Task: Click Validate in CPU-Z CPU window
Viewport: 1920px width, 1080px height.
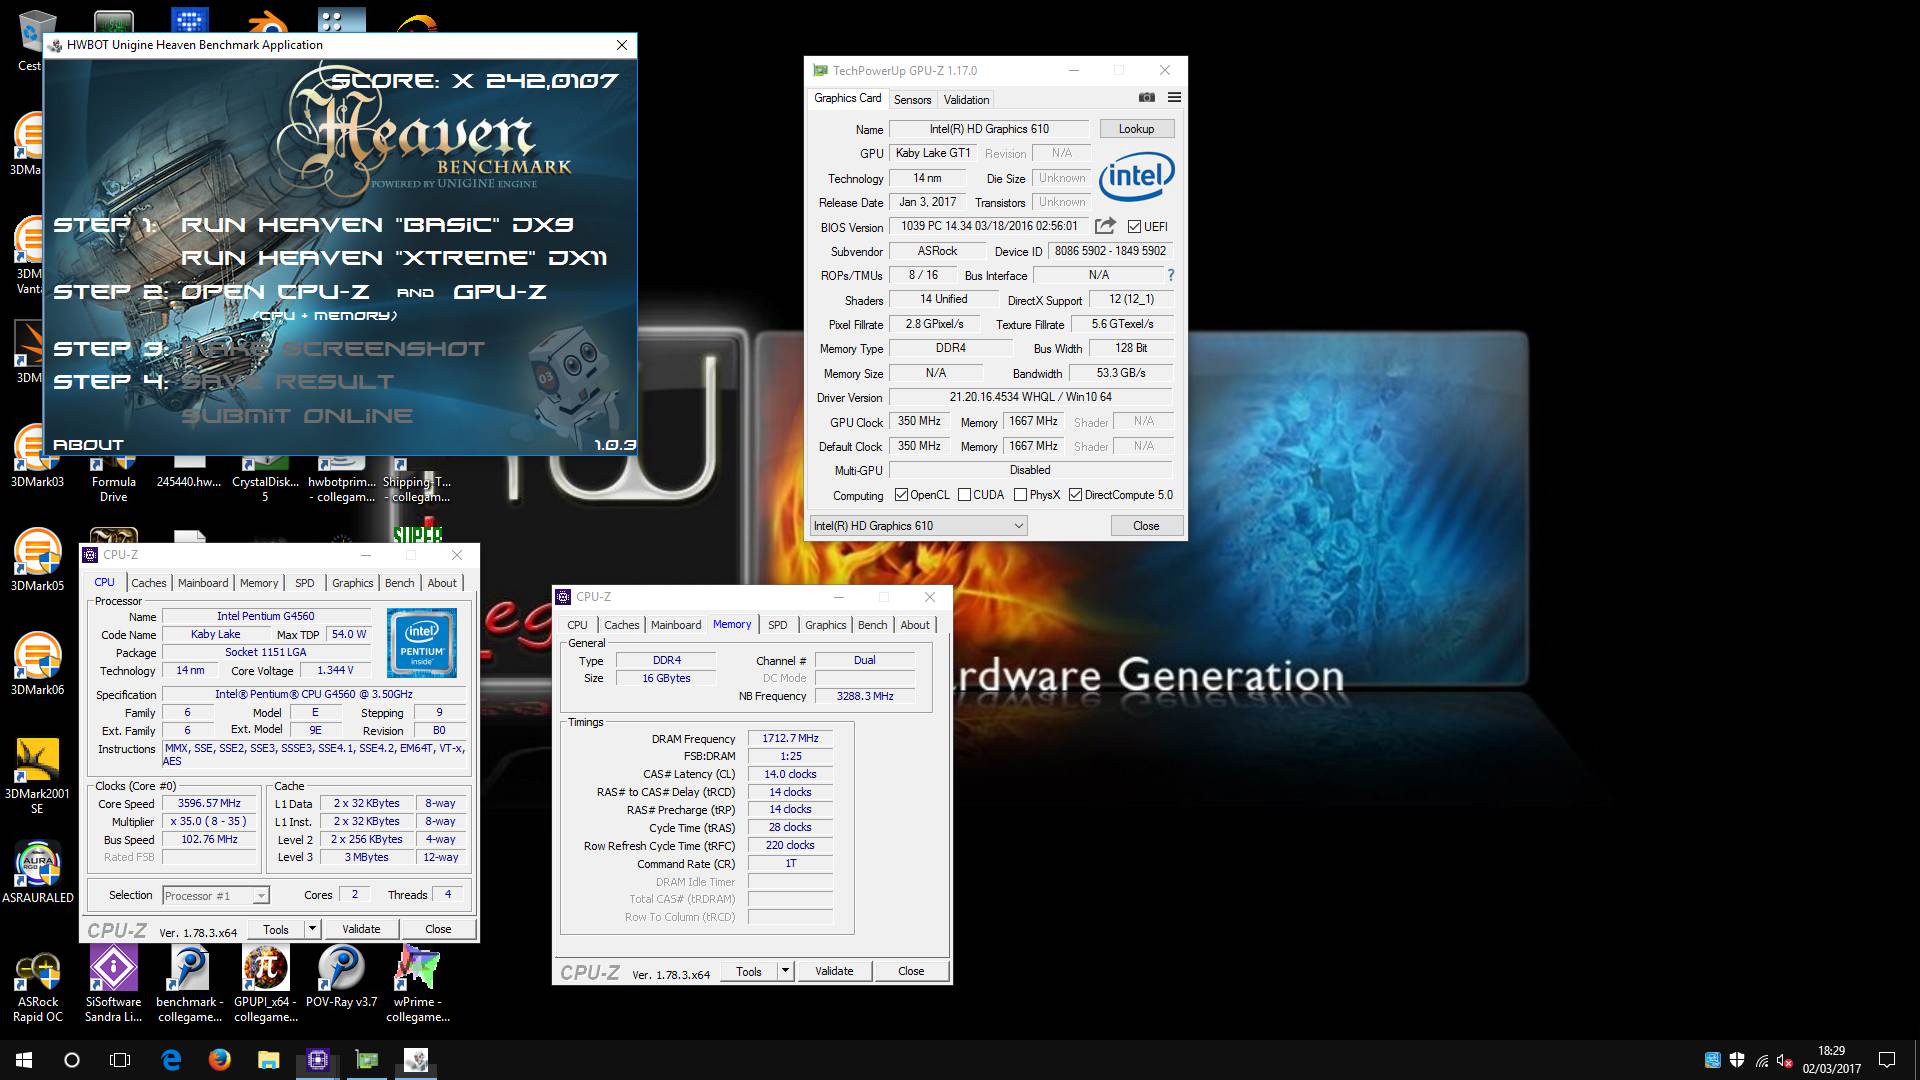Action: (361, 929)
